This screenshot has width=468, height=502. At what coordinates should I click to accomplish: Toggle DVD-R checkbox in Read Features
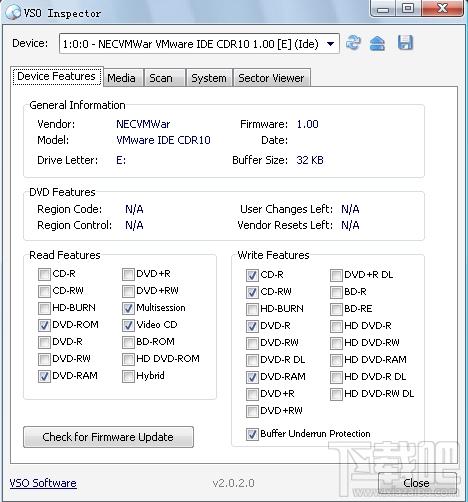[x=44, y=342]
